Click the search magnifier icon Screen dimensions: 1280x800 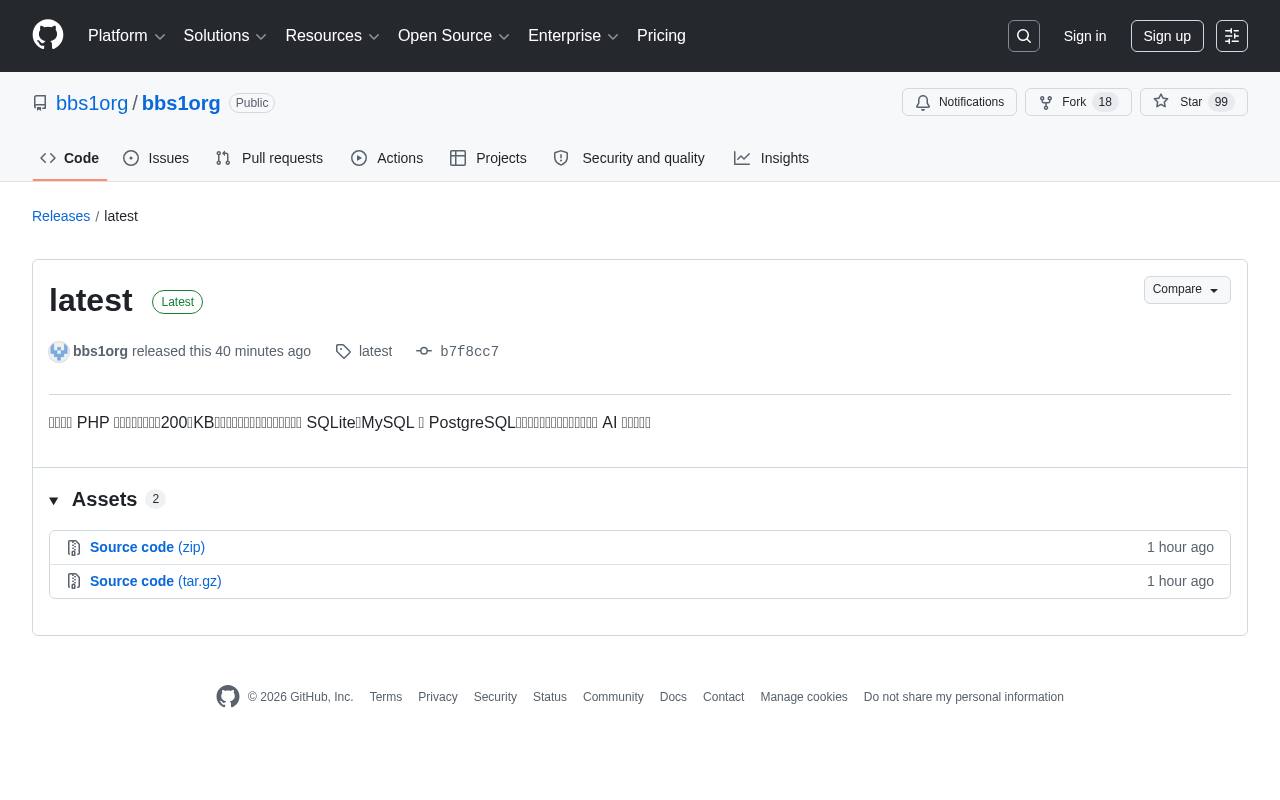pyautogui.click(x=1024, y=36)
